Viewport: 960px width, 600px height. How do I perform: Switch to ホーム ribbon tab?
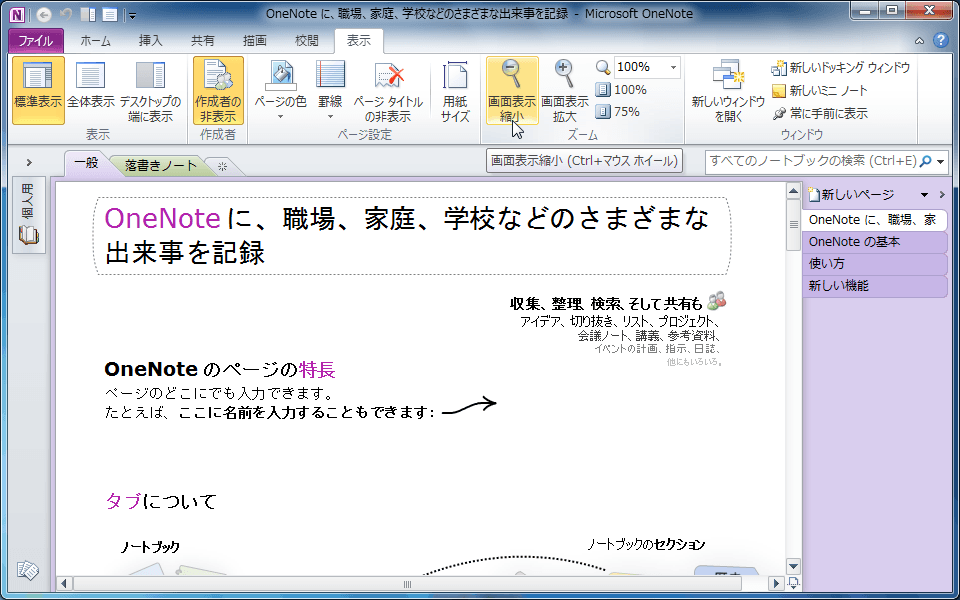[96, 41]
